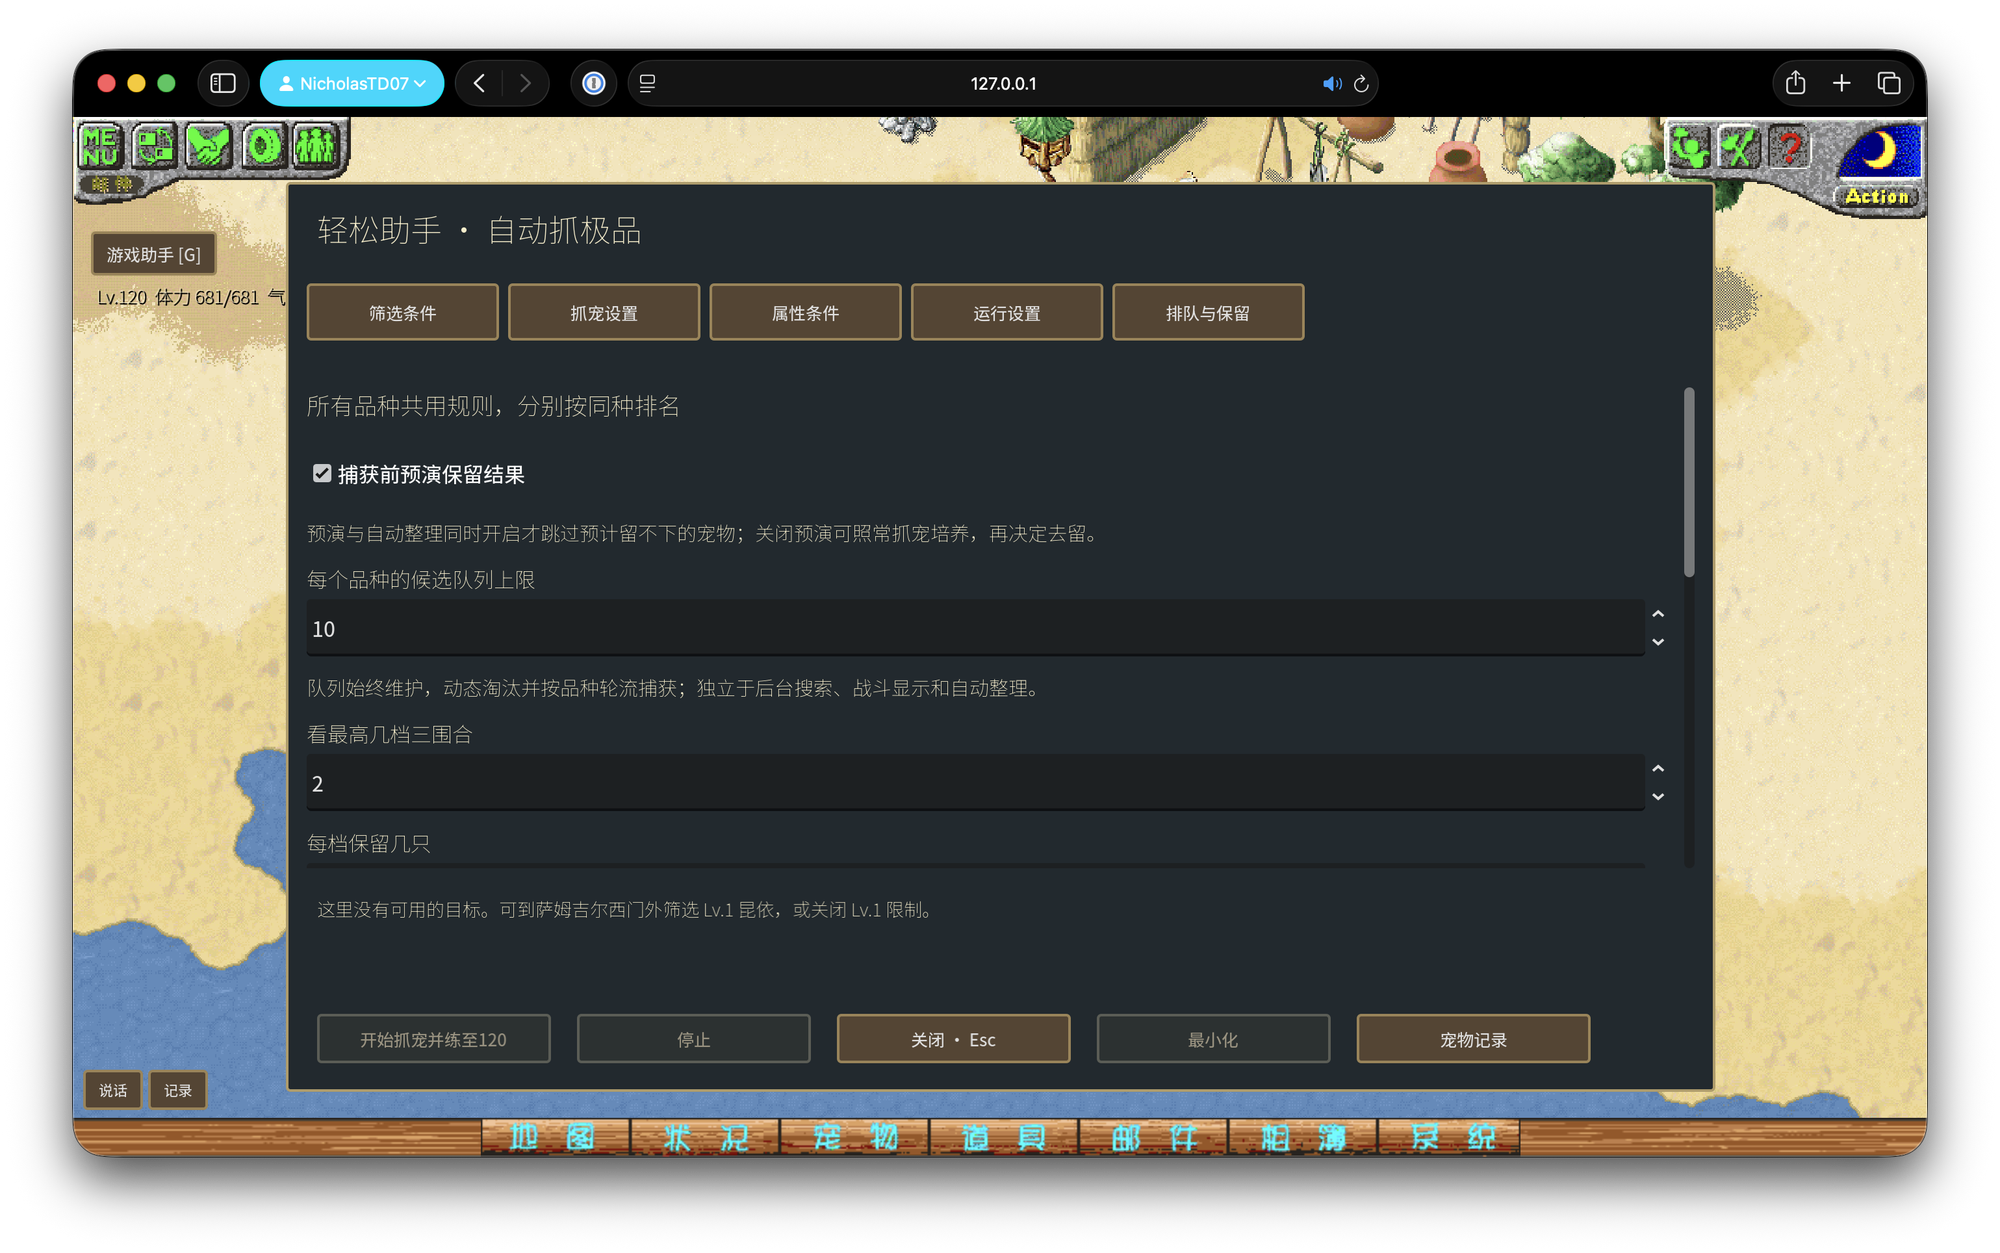Open the password manager extension icon
Viewport: 2000px width, 1253px height.
(x=594, y=83)
